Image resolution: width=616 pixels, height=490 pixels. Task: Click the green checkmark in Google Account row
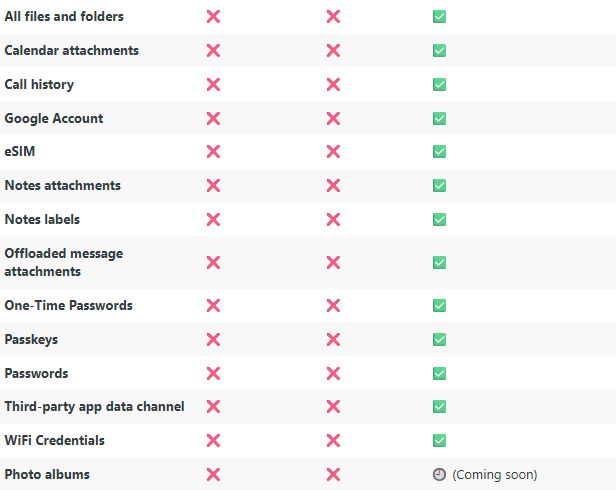coord(439,118)
